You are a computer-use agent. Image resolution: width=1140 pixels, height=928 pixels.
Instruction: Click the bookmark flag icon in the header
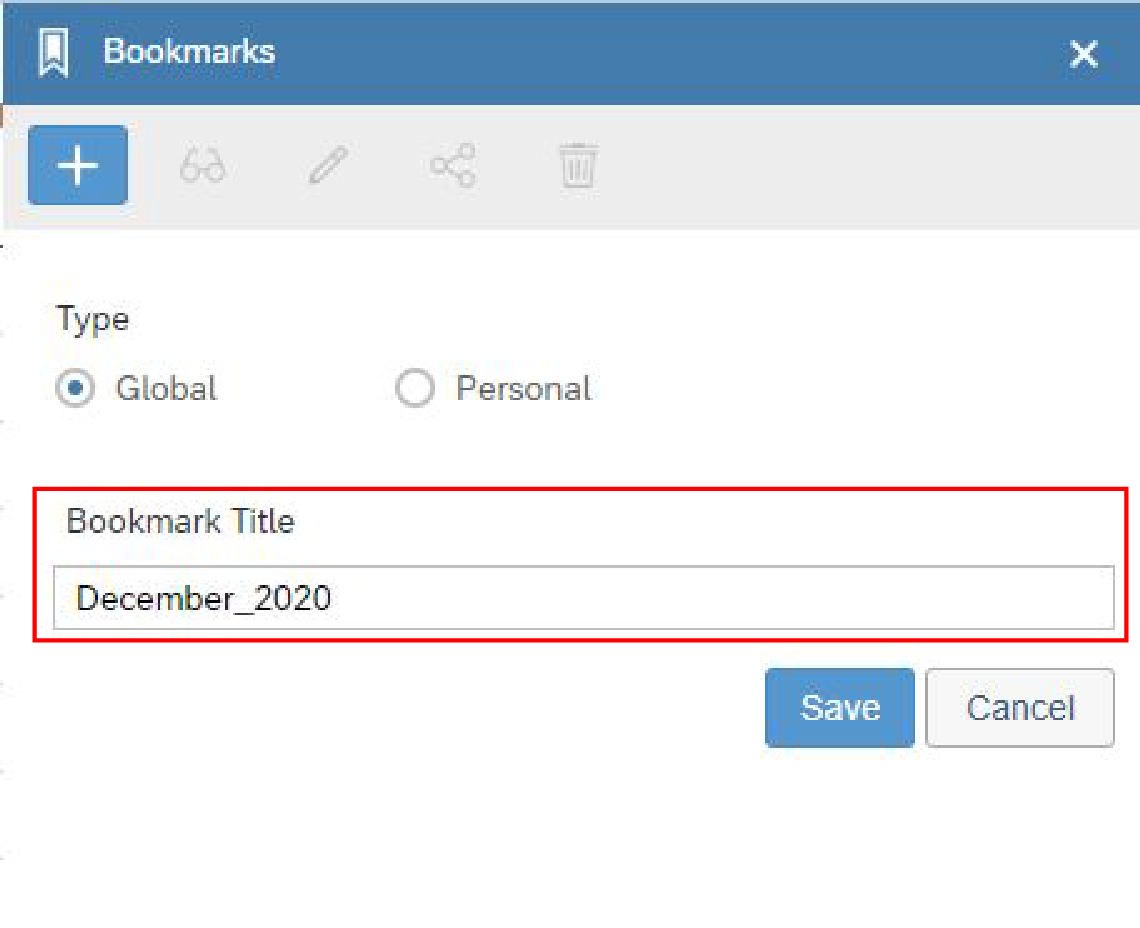55,52
